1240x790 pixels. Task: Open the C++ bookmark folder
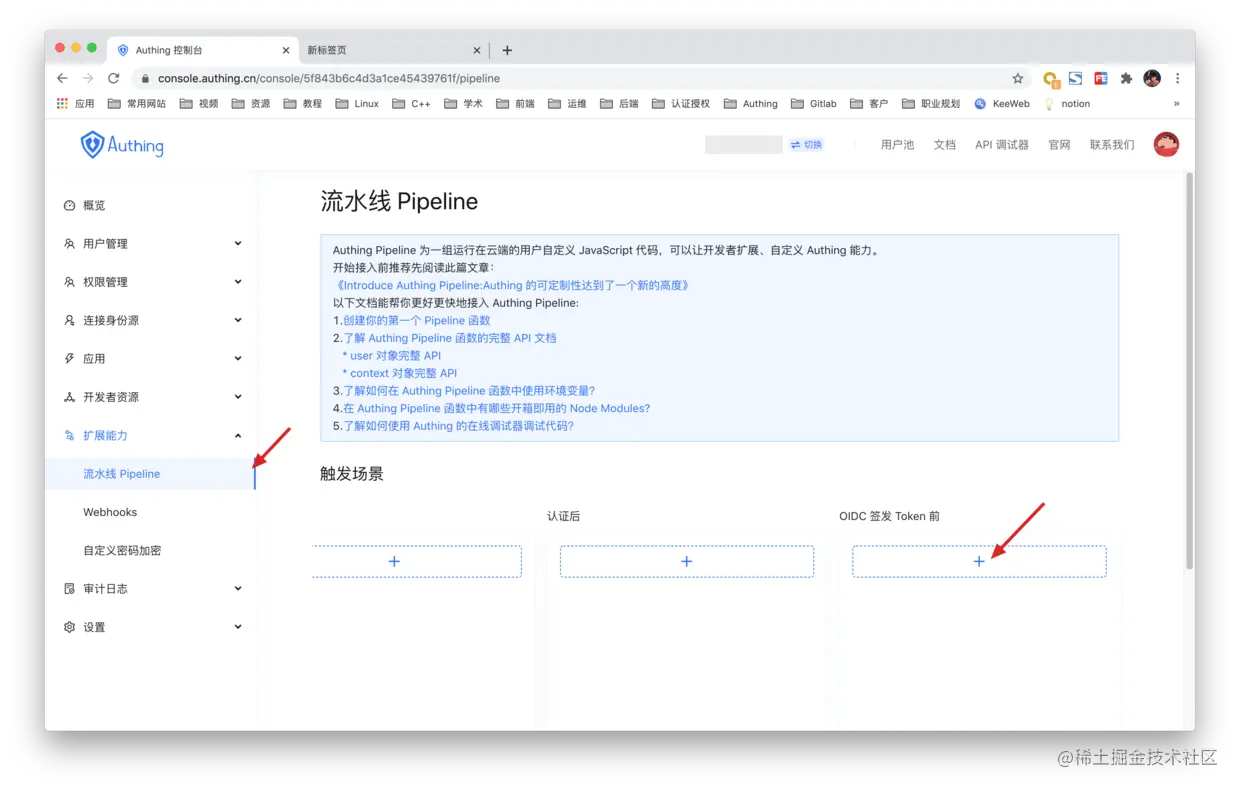[x=412, y=104]
